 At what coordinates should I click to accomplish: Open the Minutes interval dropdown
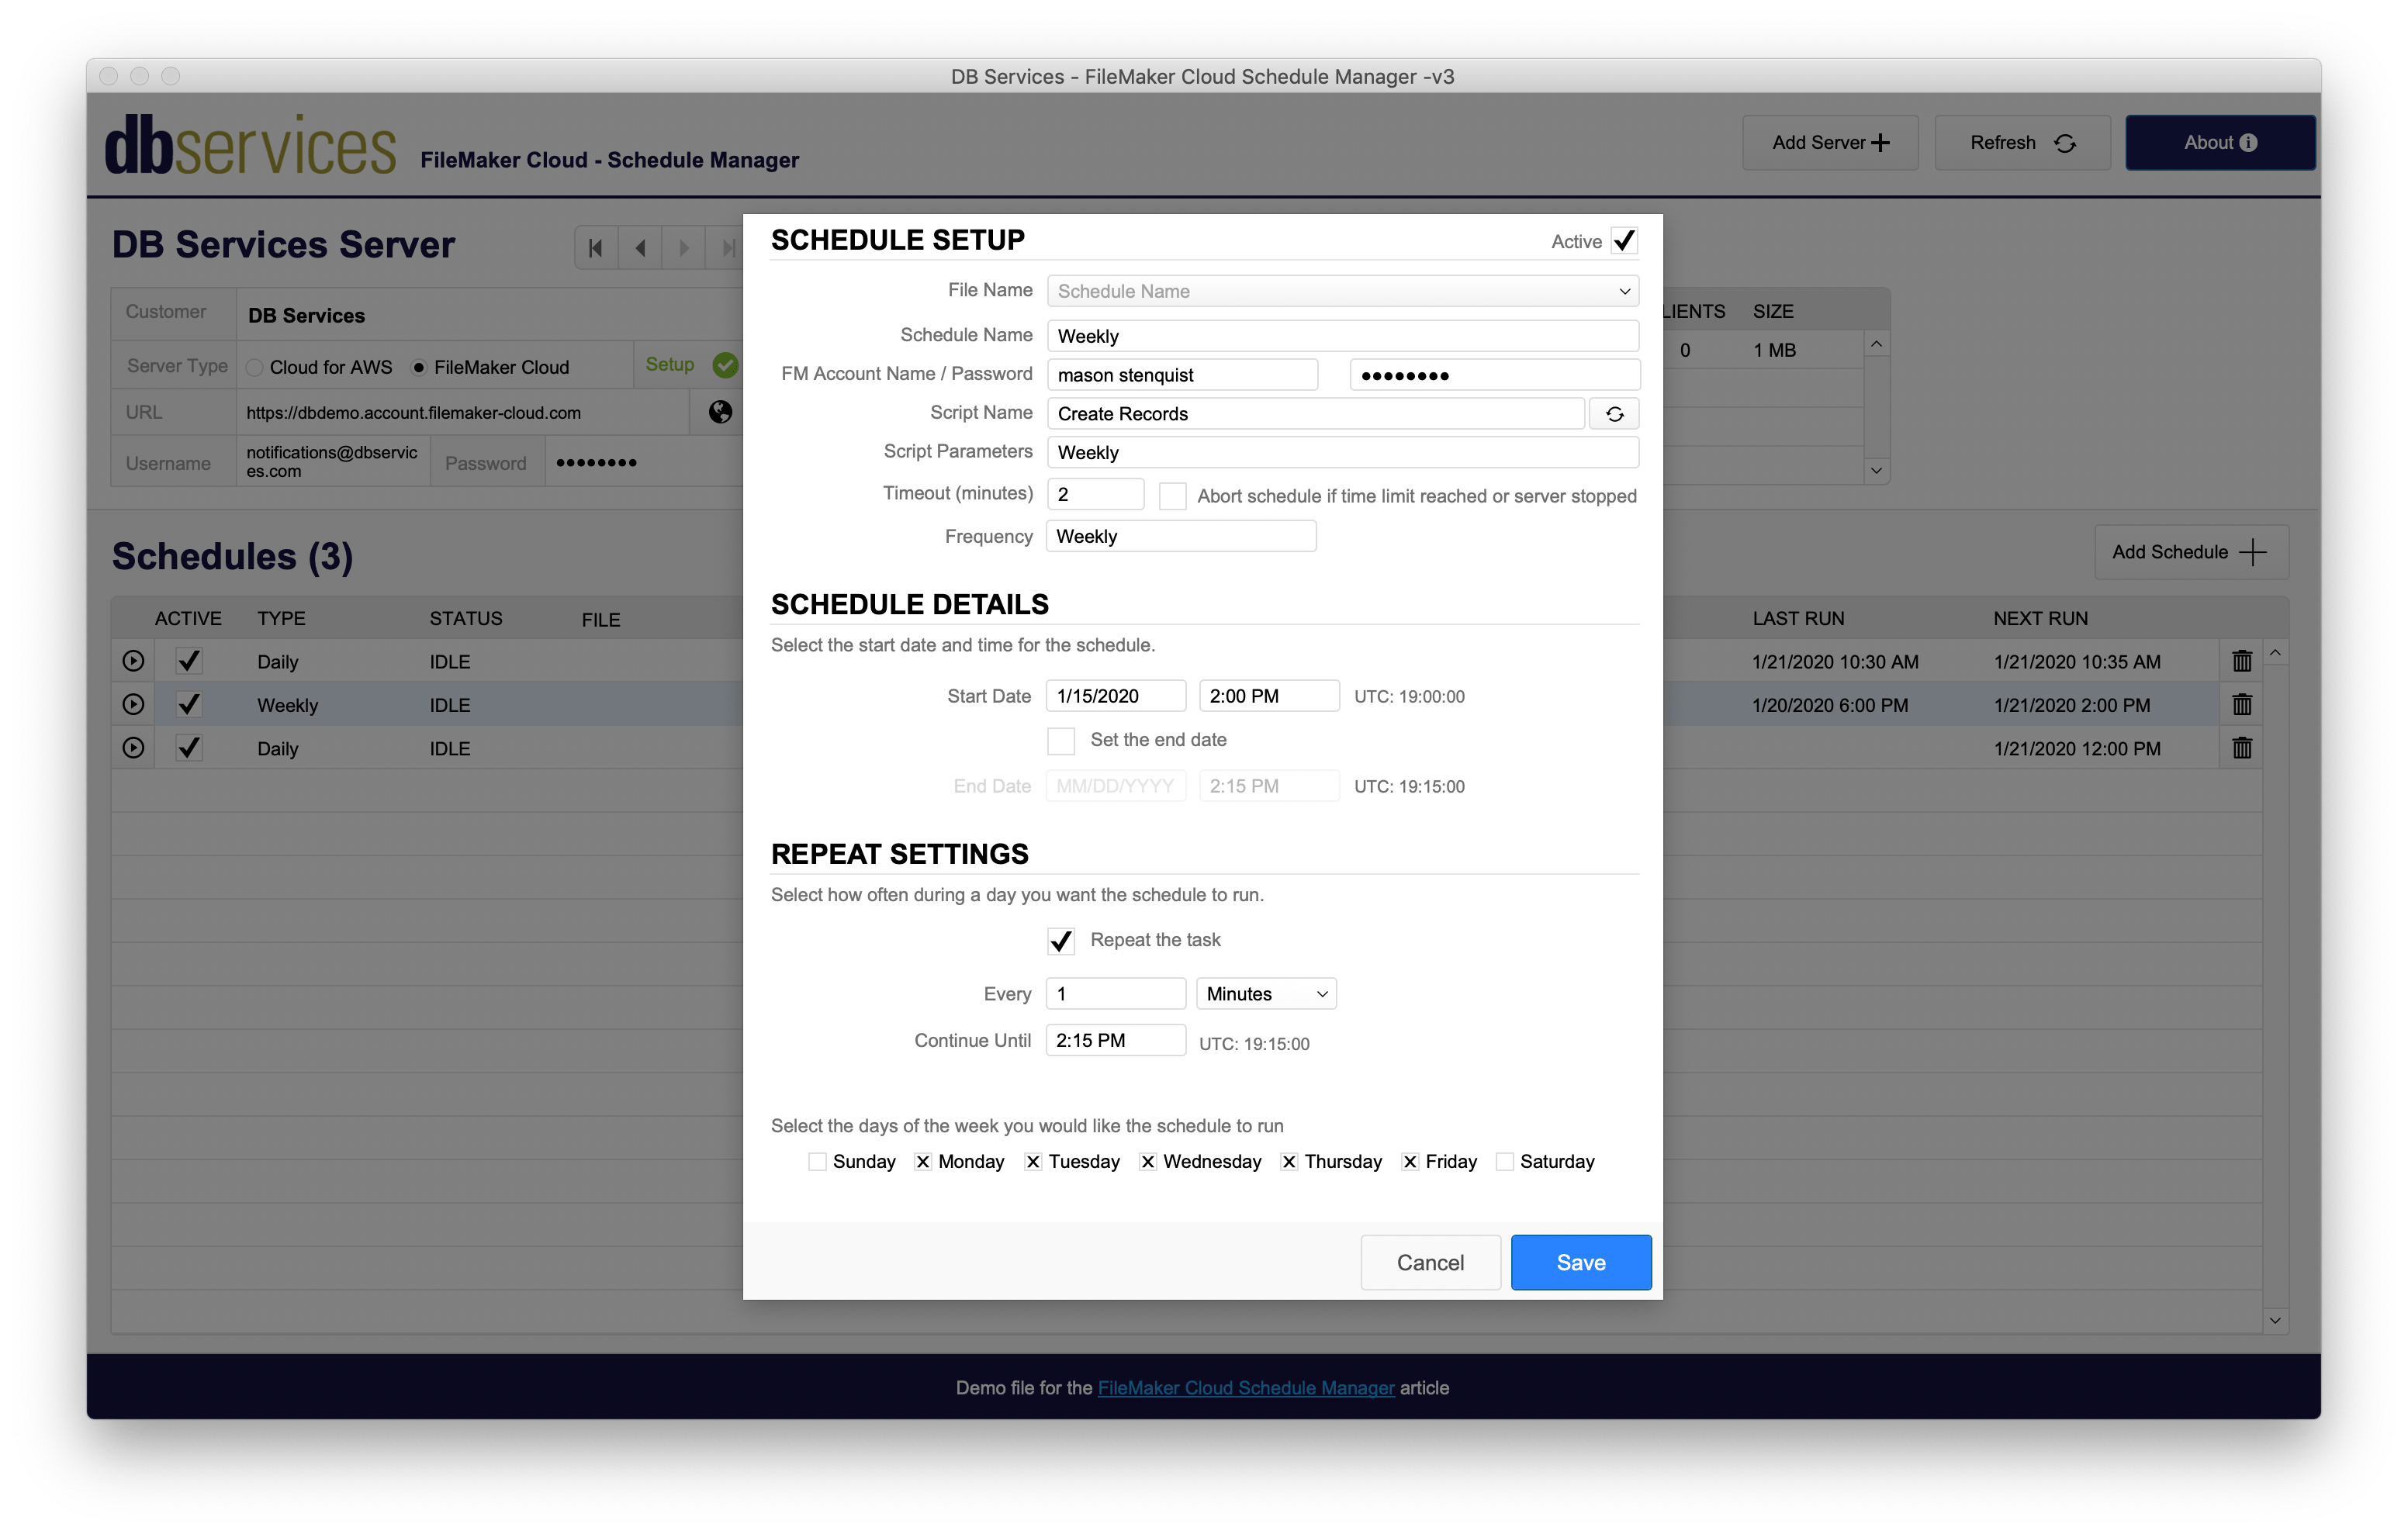(x=1266, y=994)
